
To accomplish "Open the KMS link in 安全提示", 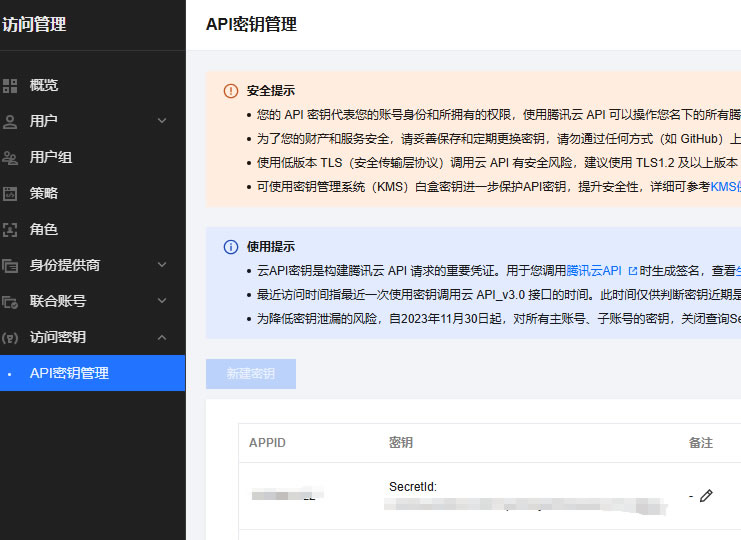I will pos(725,186).
